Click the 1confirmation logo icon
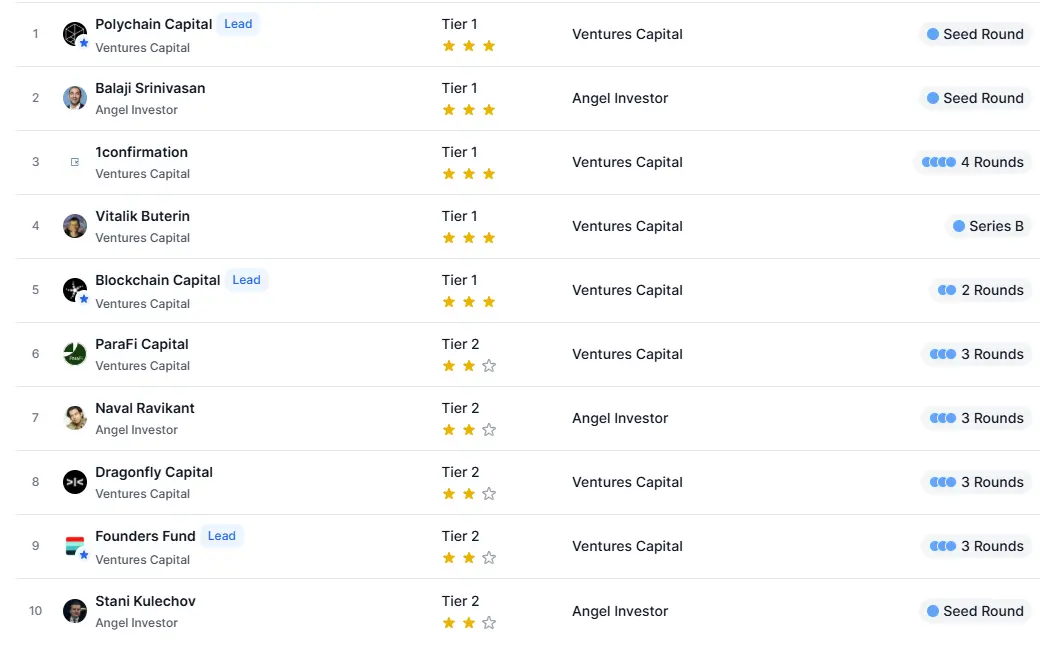This screenshot has width=1053, height=651. (x=75, y=162)
